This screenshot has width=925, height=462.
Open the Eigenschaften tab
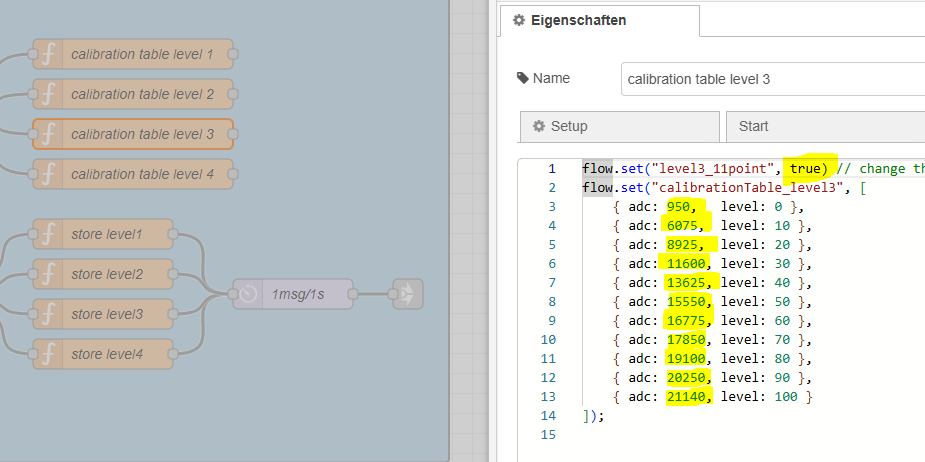point(600,21)
